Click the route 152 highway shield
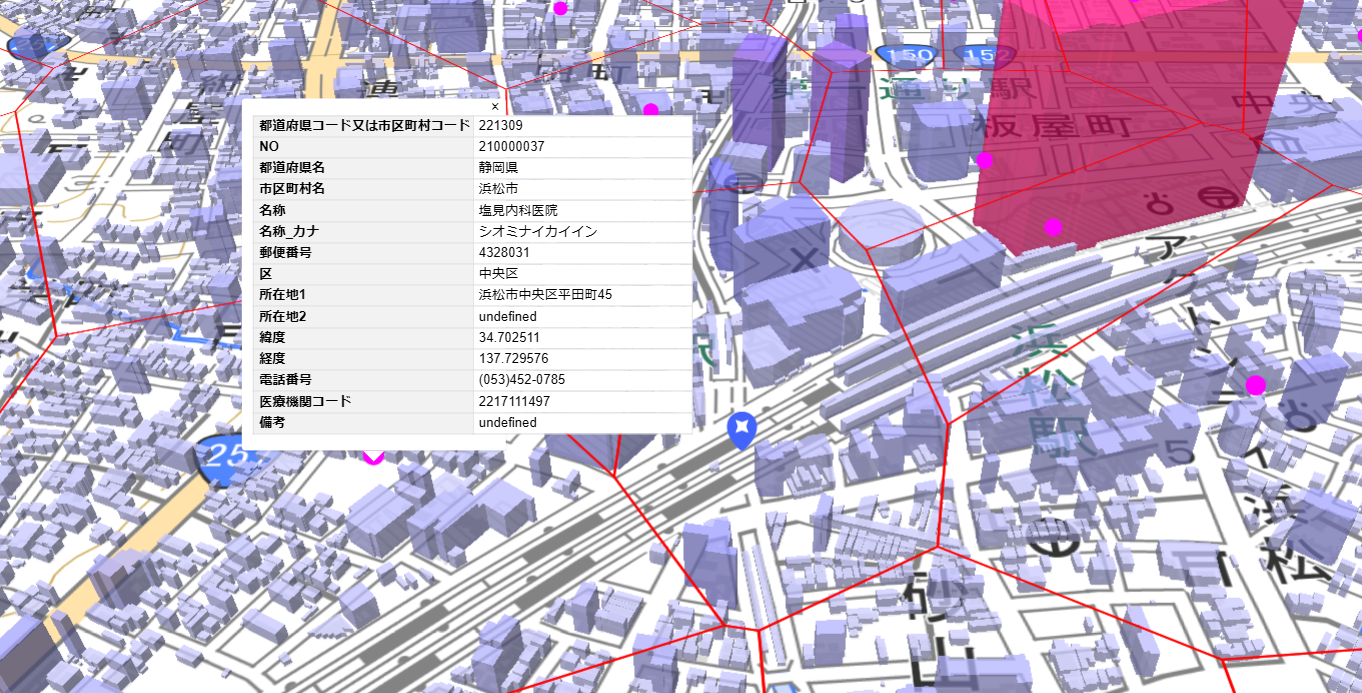1362x693 pixels. pos(983,54)
